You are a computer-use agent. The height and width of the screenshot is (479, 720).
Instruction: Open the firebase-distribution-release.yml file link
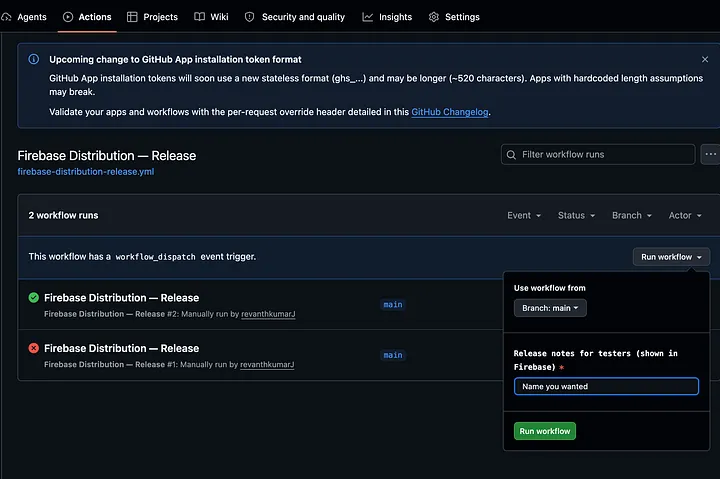pos(86,172)
